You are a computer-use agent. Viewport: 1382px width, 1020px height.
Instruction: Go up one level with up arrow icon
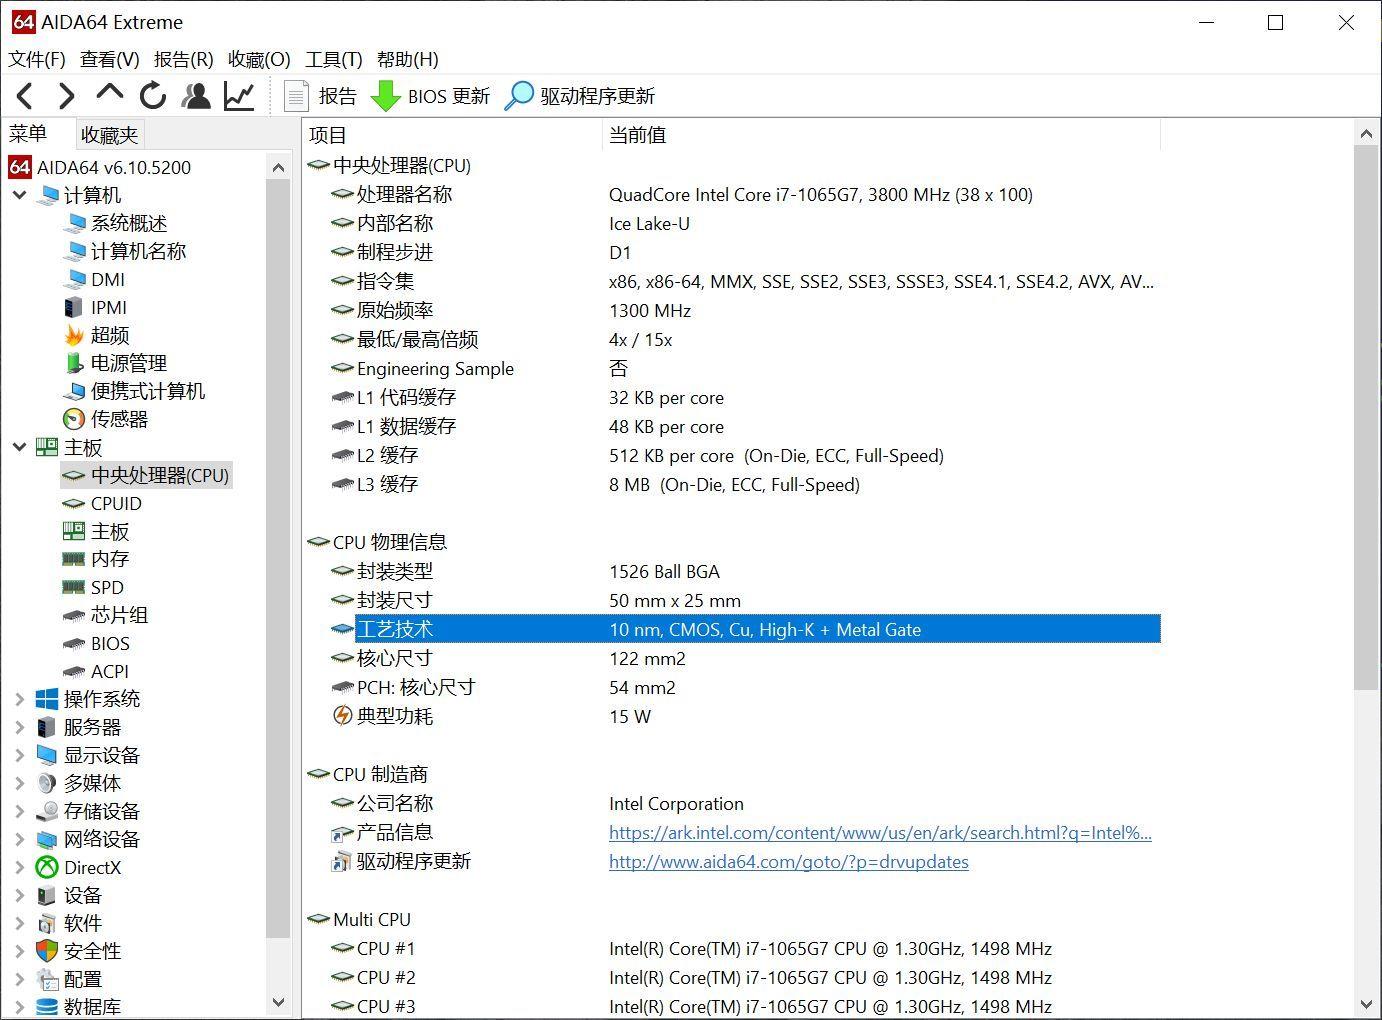click(x=109, y=94)
